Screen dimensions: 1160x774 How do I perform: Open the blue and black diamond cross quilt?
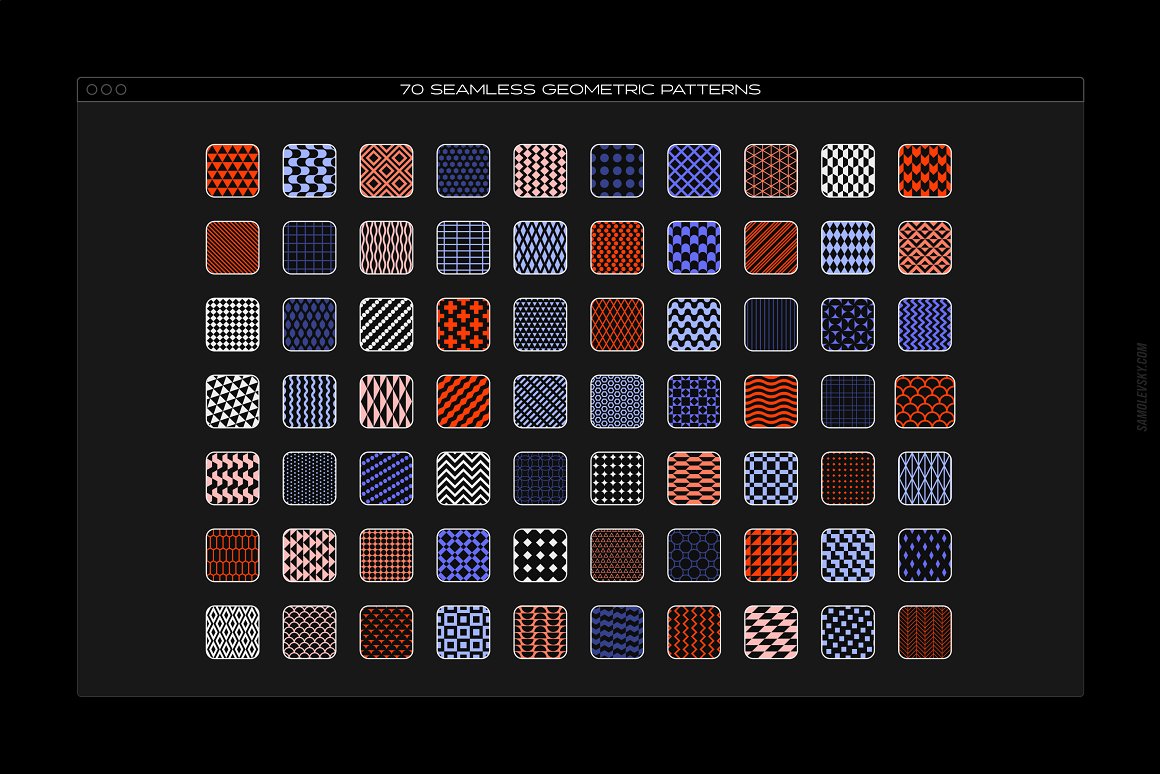[463, 556]
